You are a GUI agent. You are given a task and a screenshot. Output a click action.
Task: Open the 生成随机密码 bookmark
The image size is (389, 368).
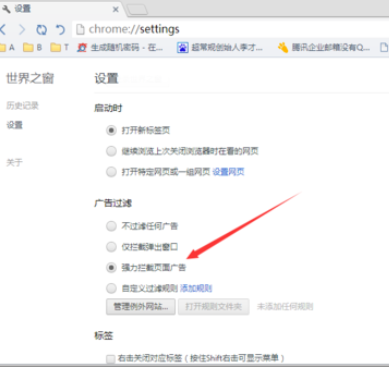(x=120, y=48)
